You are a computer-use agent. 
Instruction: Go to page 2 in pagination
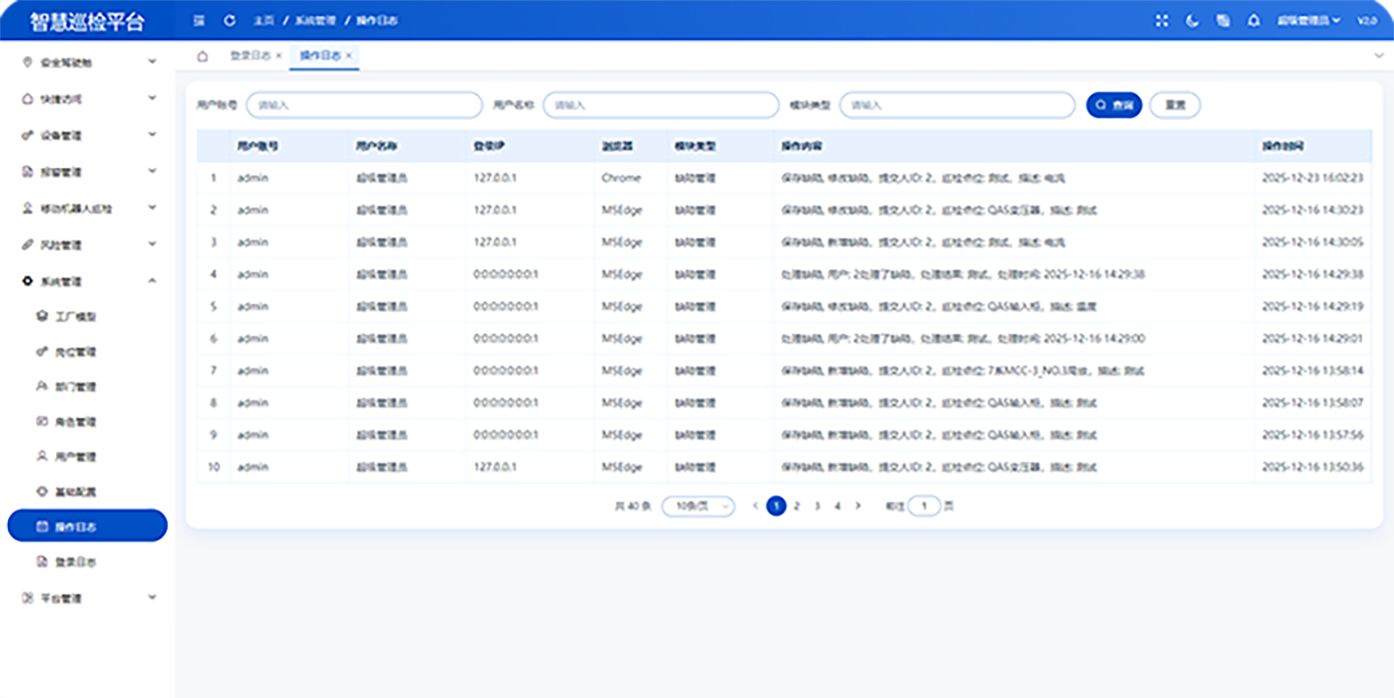797,506
